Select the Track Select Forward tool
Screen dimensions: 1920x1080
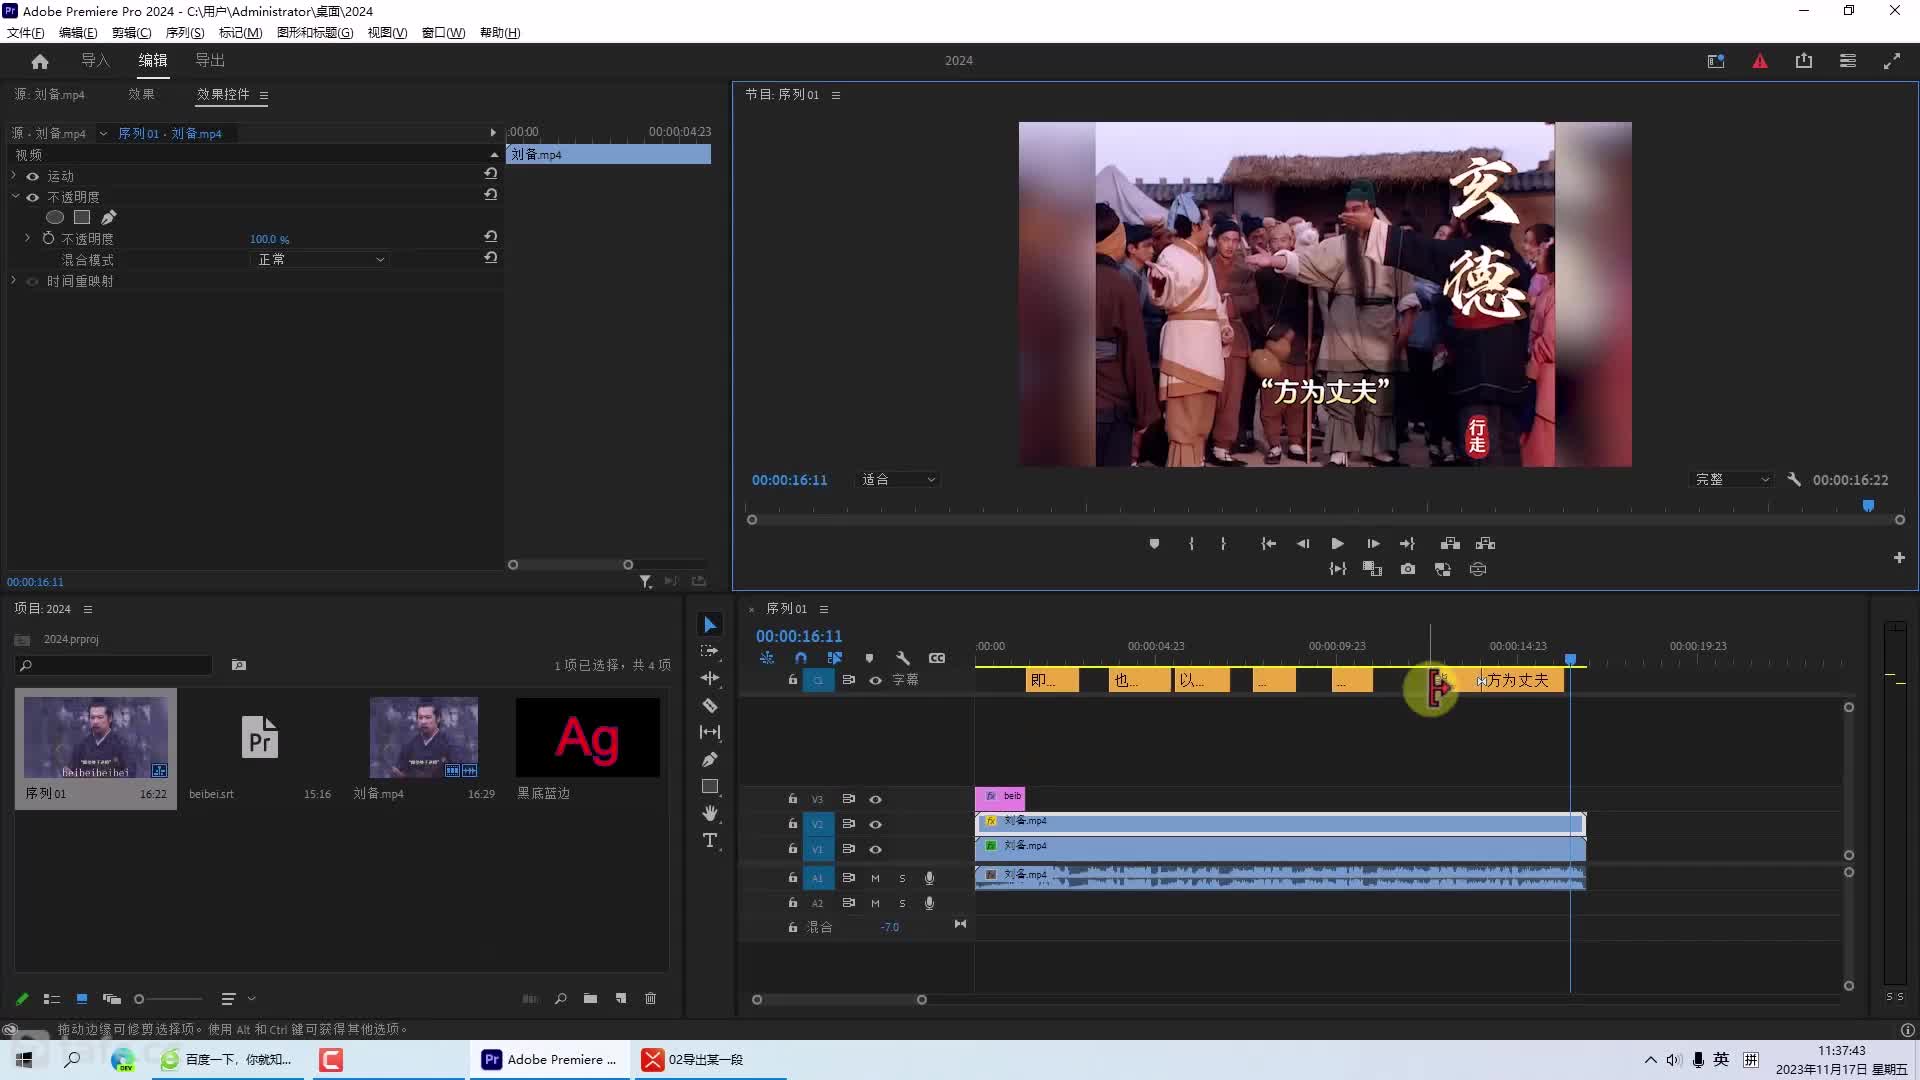click(710, 651)
